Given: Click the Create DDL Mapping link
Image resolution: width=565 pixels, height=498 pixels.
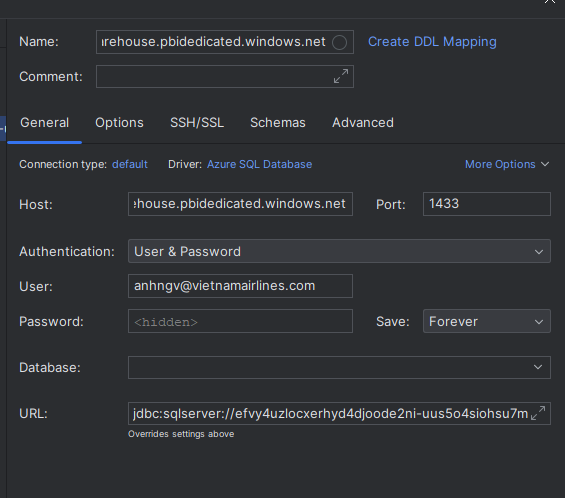Looking at the screenshot, I should (x=432, y=42).
